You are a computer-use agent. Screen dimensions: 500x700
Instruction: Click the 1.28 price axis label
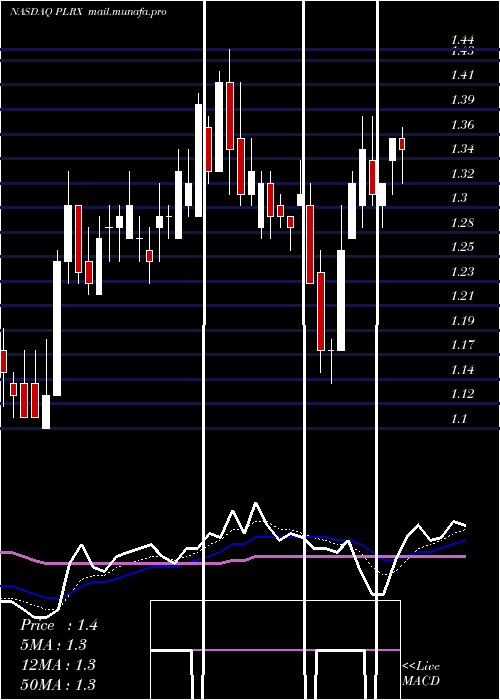pyautogui.click(x=462, y=222)
